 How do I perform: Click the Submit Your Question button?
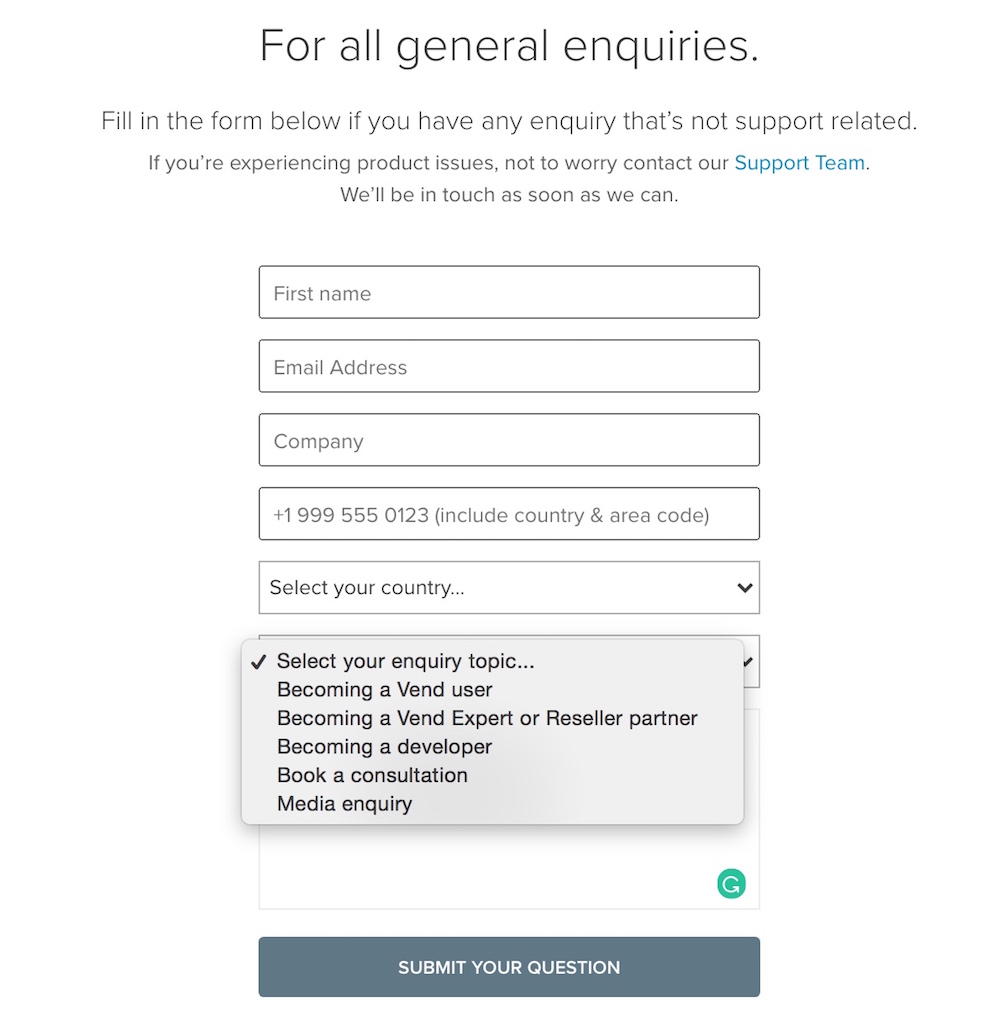pyautogui.click(x=509, y=967)
